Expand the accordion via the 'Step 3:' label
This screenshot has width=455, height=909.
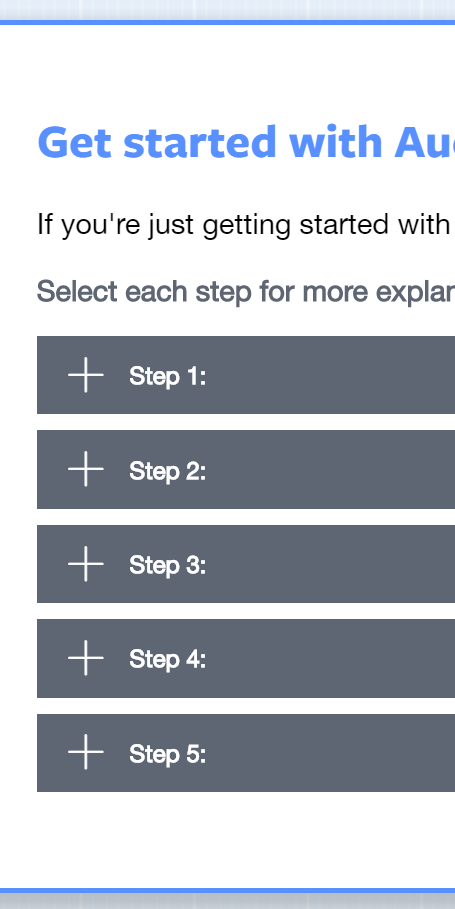click(168, 565)
